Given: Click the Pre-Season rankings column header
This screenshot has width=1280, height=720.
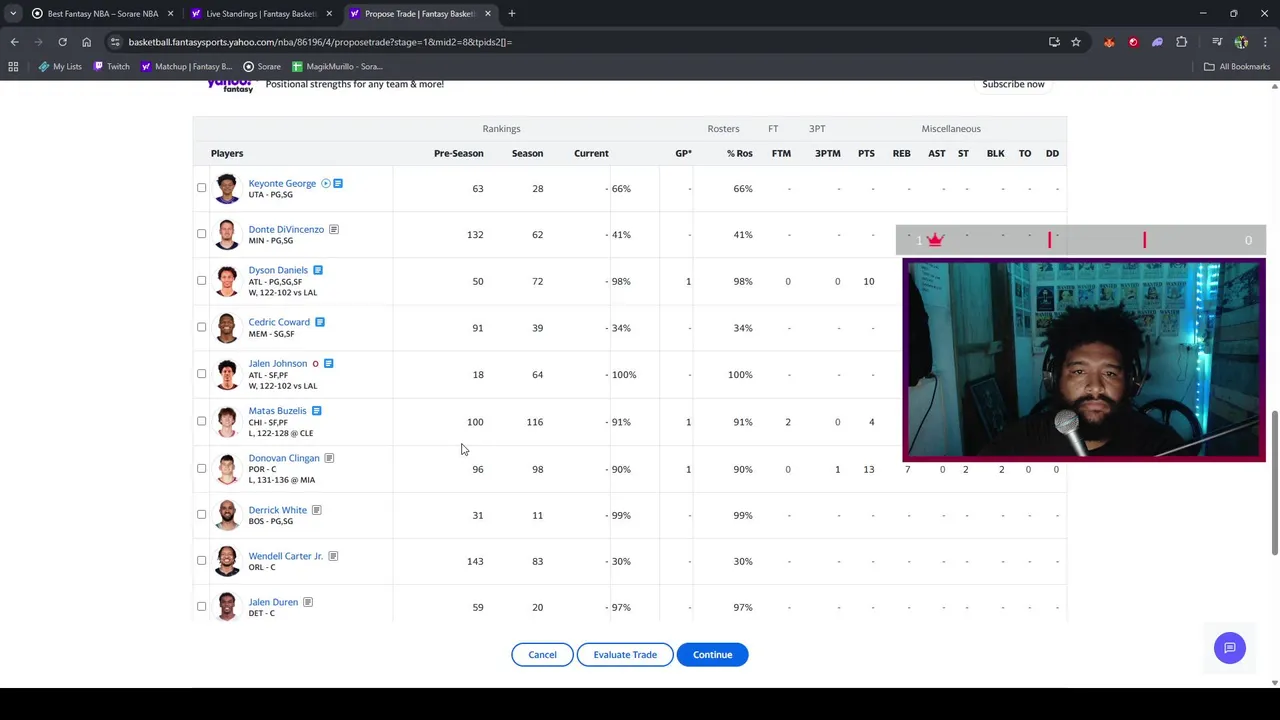Looking at the screenshot, I should click(458, 154).
